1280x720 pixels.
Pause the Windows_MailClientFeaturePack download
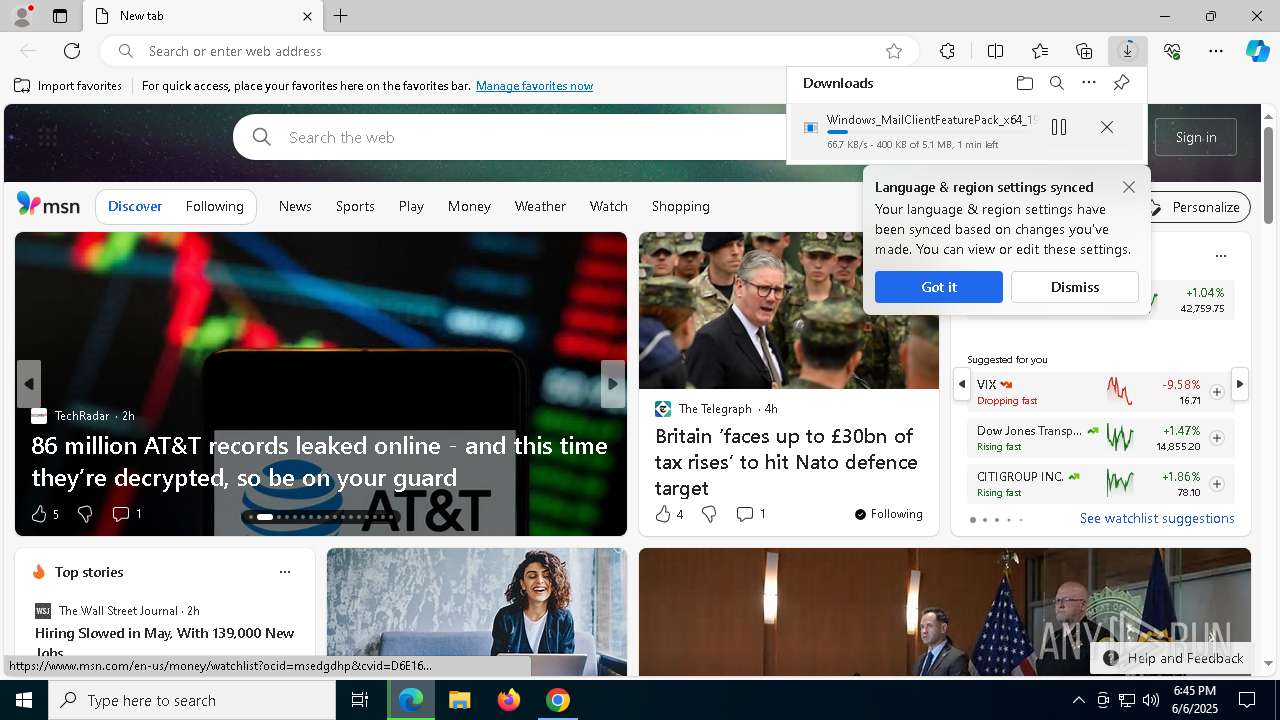1059,127
